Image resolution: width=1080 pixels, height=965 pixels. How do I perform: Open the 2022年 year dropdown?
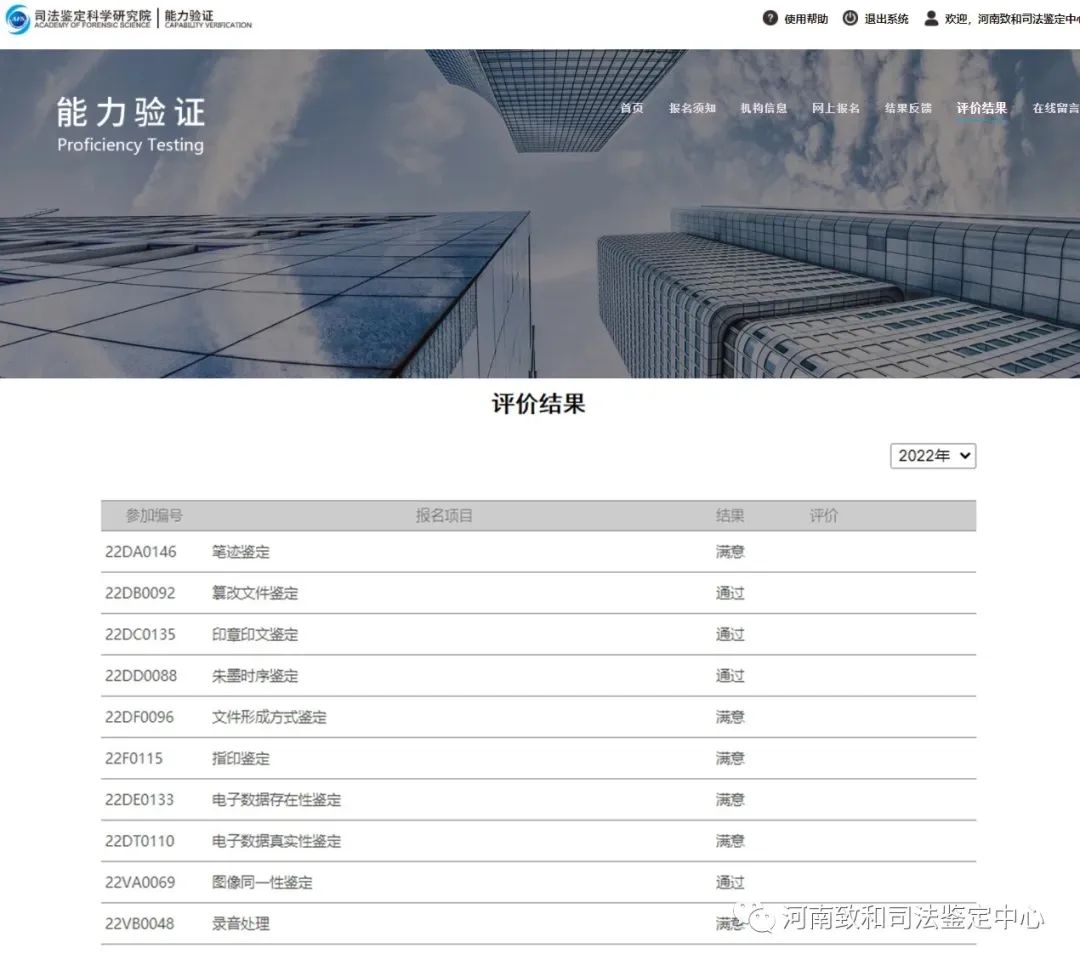(933, 456)
